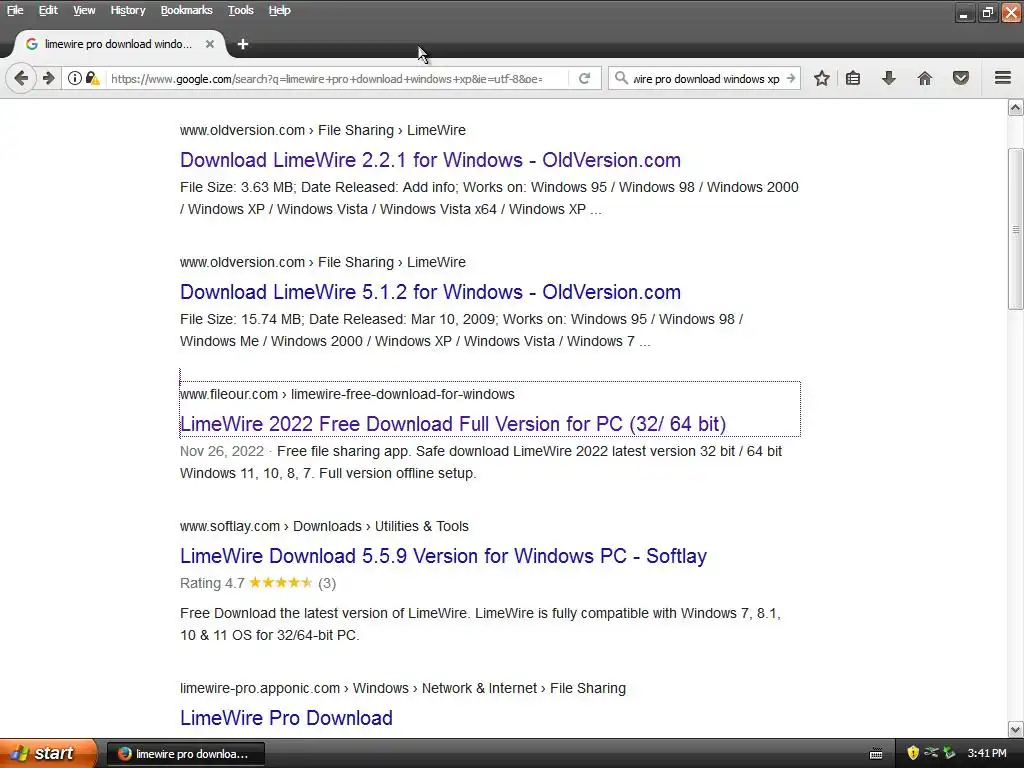Image resolution: width=1024 pixels, height=768 pixels.
Task: Click the security shield tray icon
Action: pos(913,753)
